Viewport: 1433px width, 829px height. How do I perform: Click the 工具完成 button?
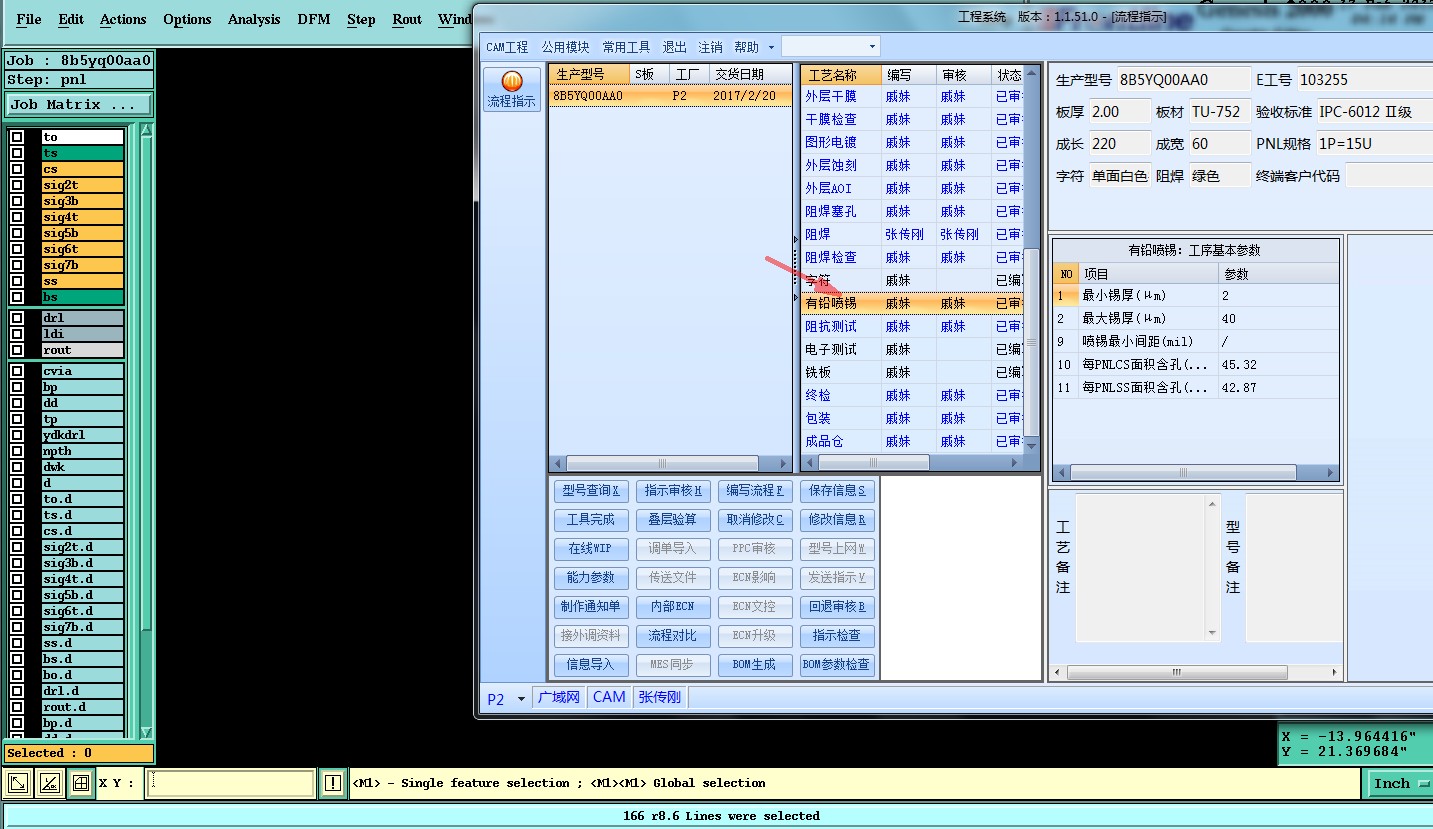point(591,520)
